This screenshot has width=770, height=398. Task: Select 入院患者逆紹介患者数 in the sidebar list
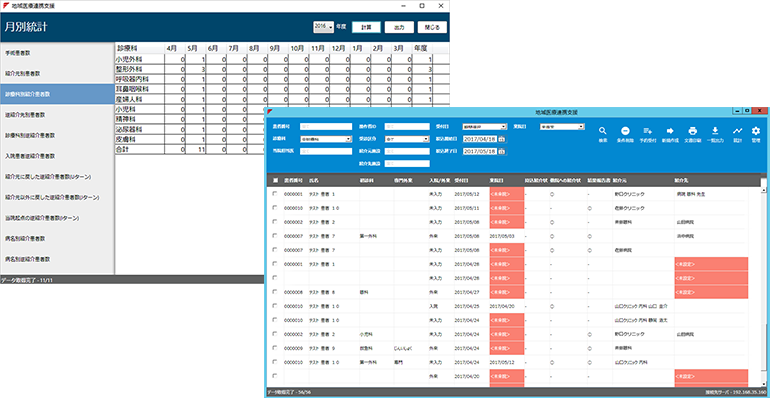click(x=57, y=156)
